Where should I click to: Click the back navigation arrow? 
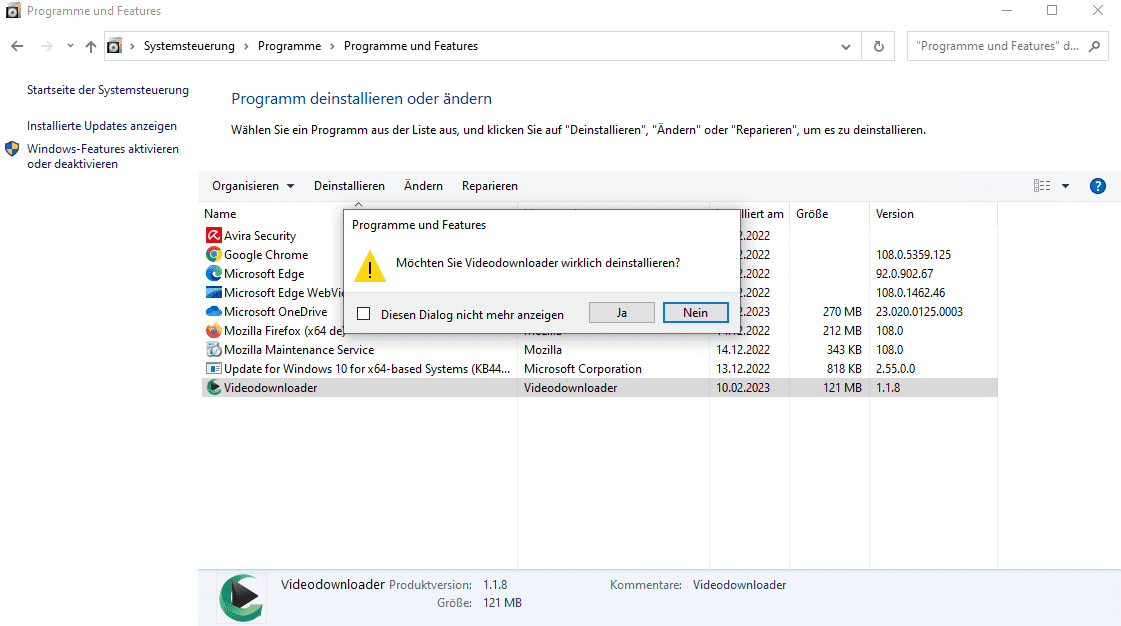tap(16, 45)
